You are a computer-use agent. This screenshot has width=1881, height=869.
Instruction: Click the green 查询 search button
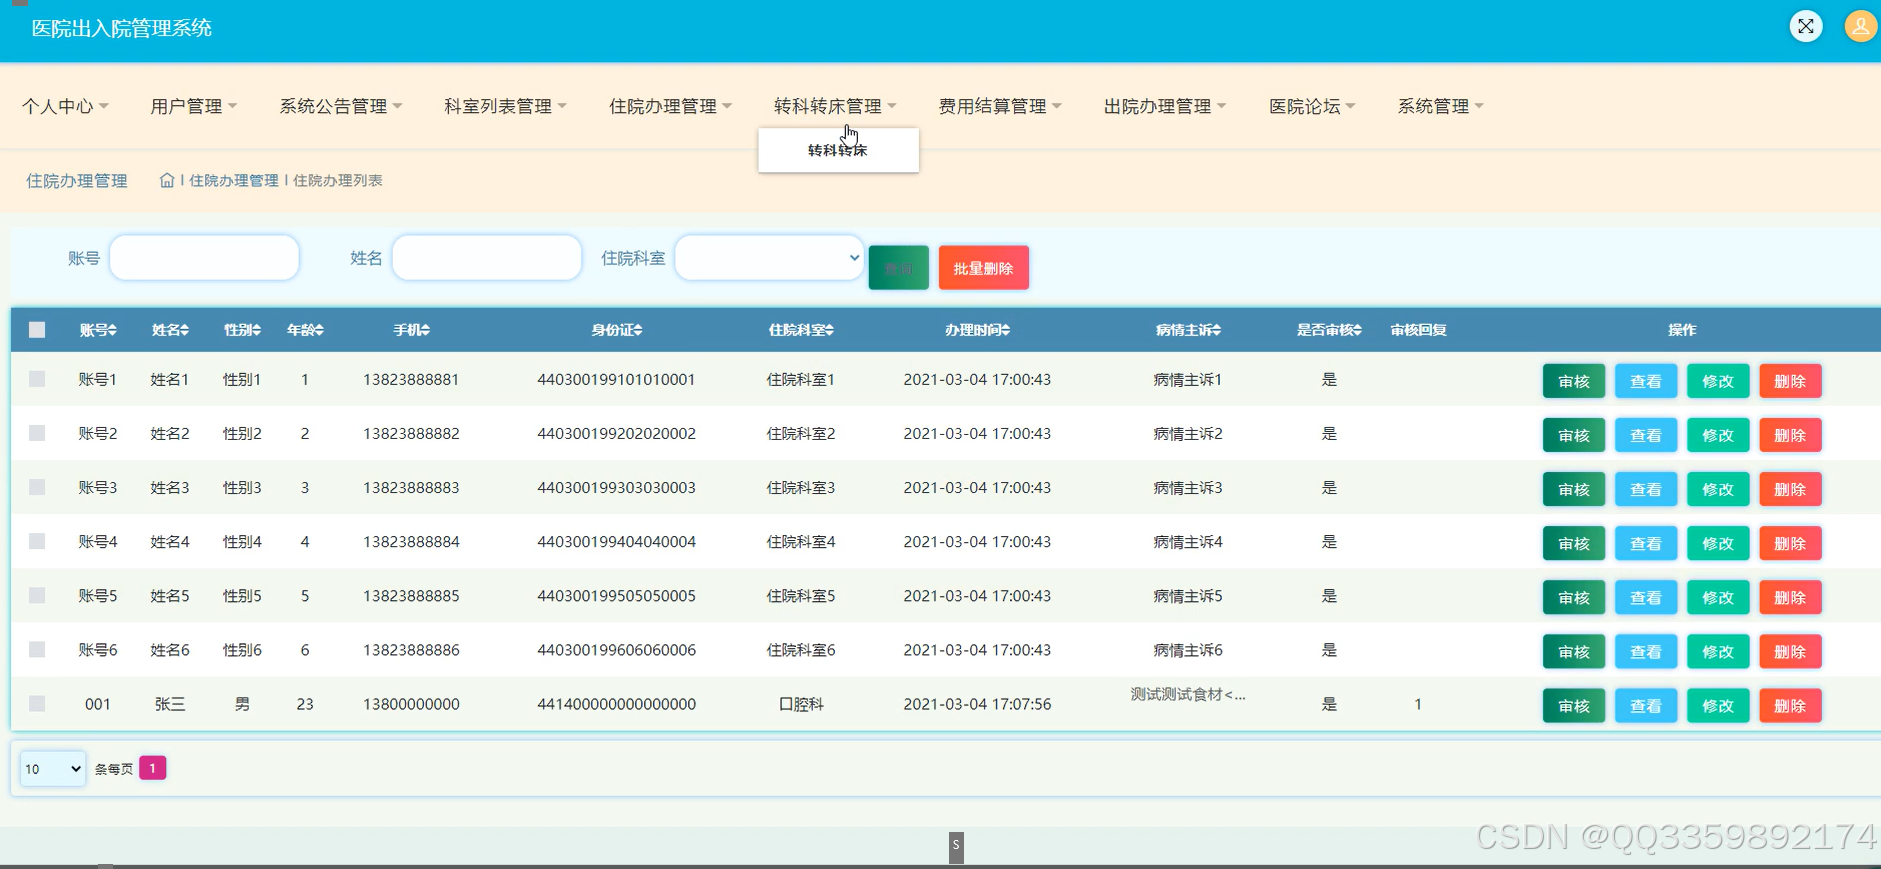pos(899,268)
